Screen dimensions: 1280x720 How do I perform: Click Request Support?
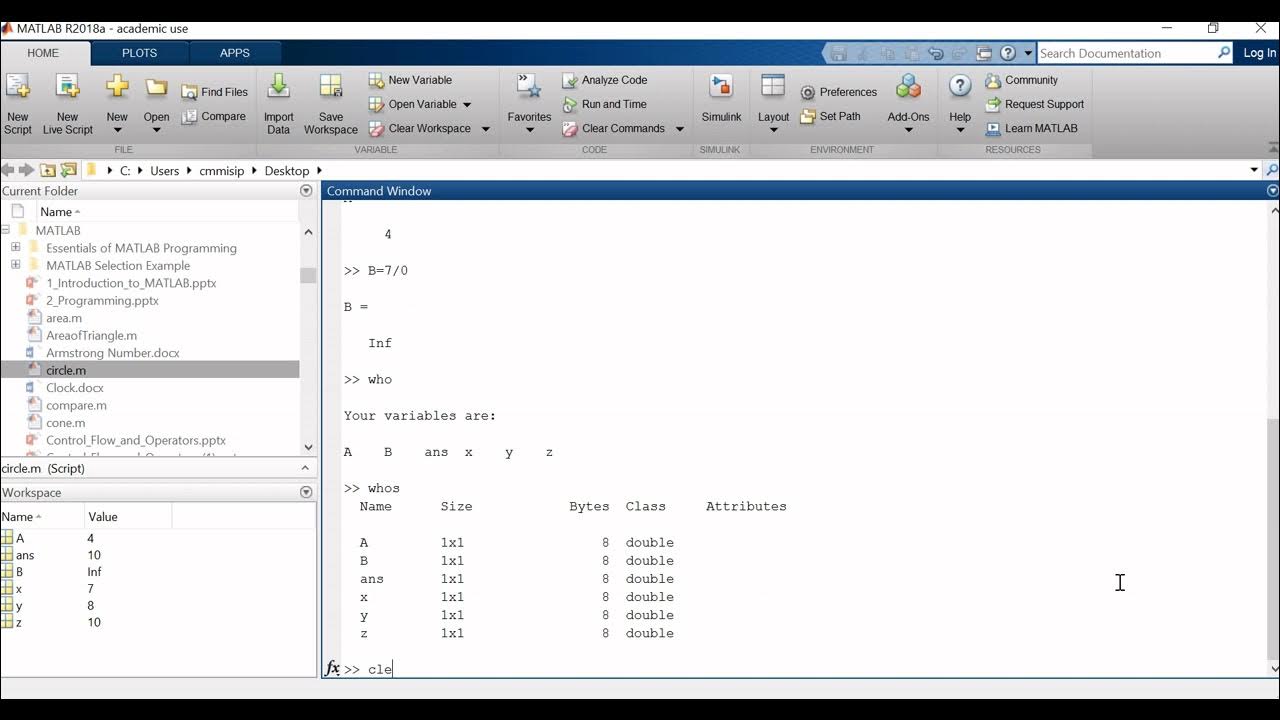1034,104
